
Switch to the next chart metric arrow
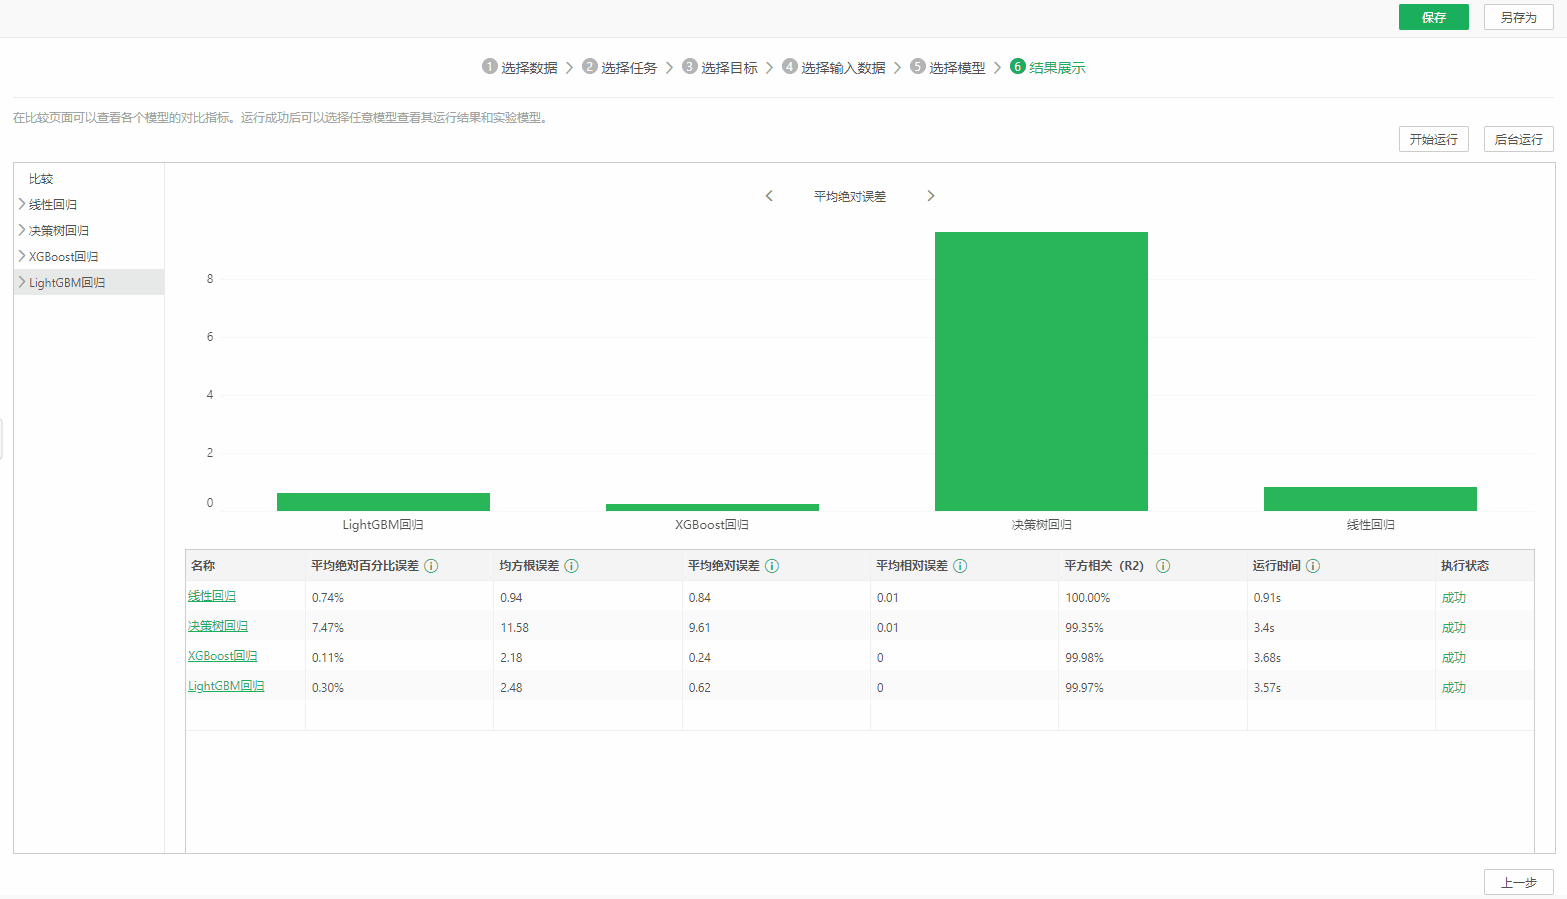coord(931,196)
